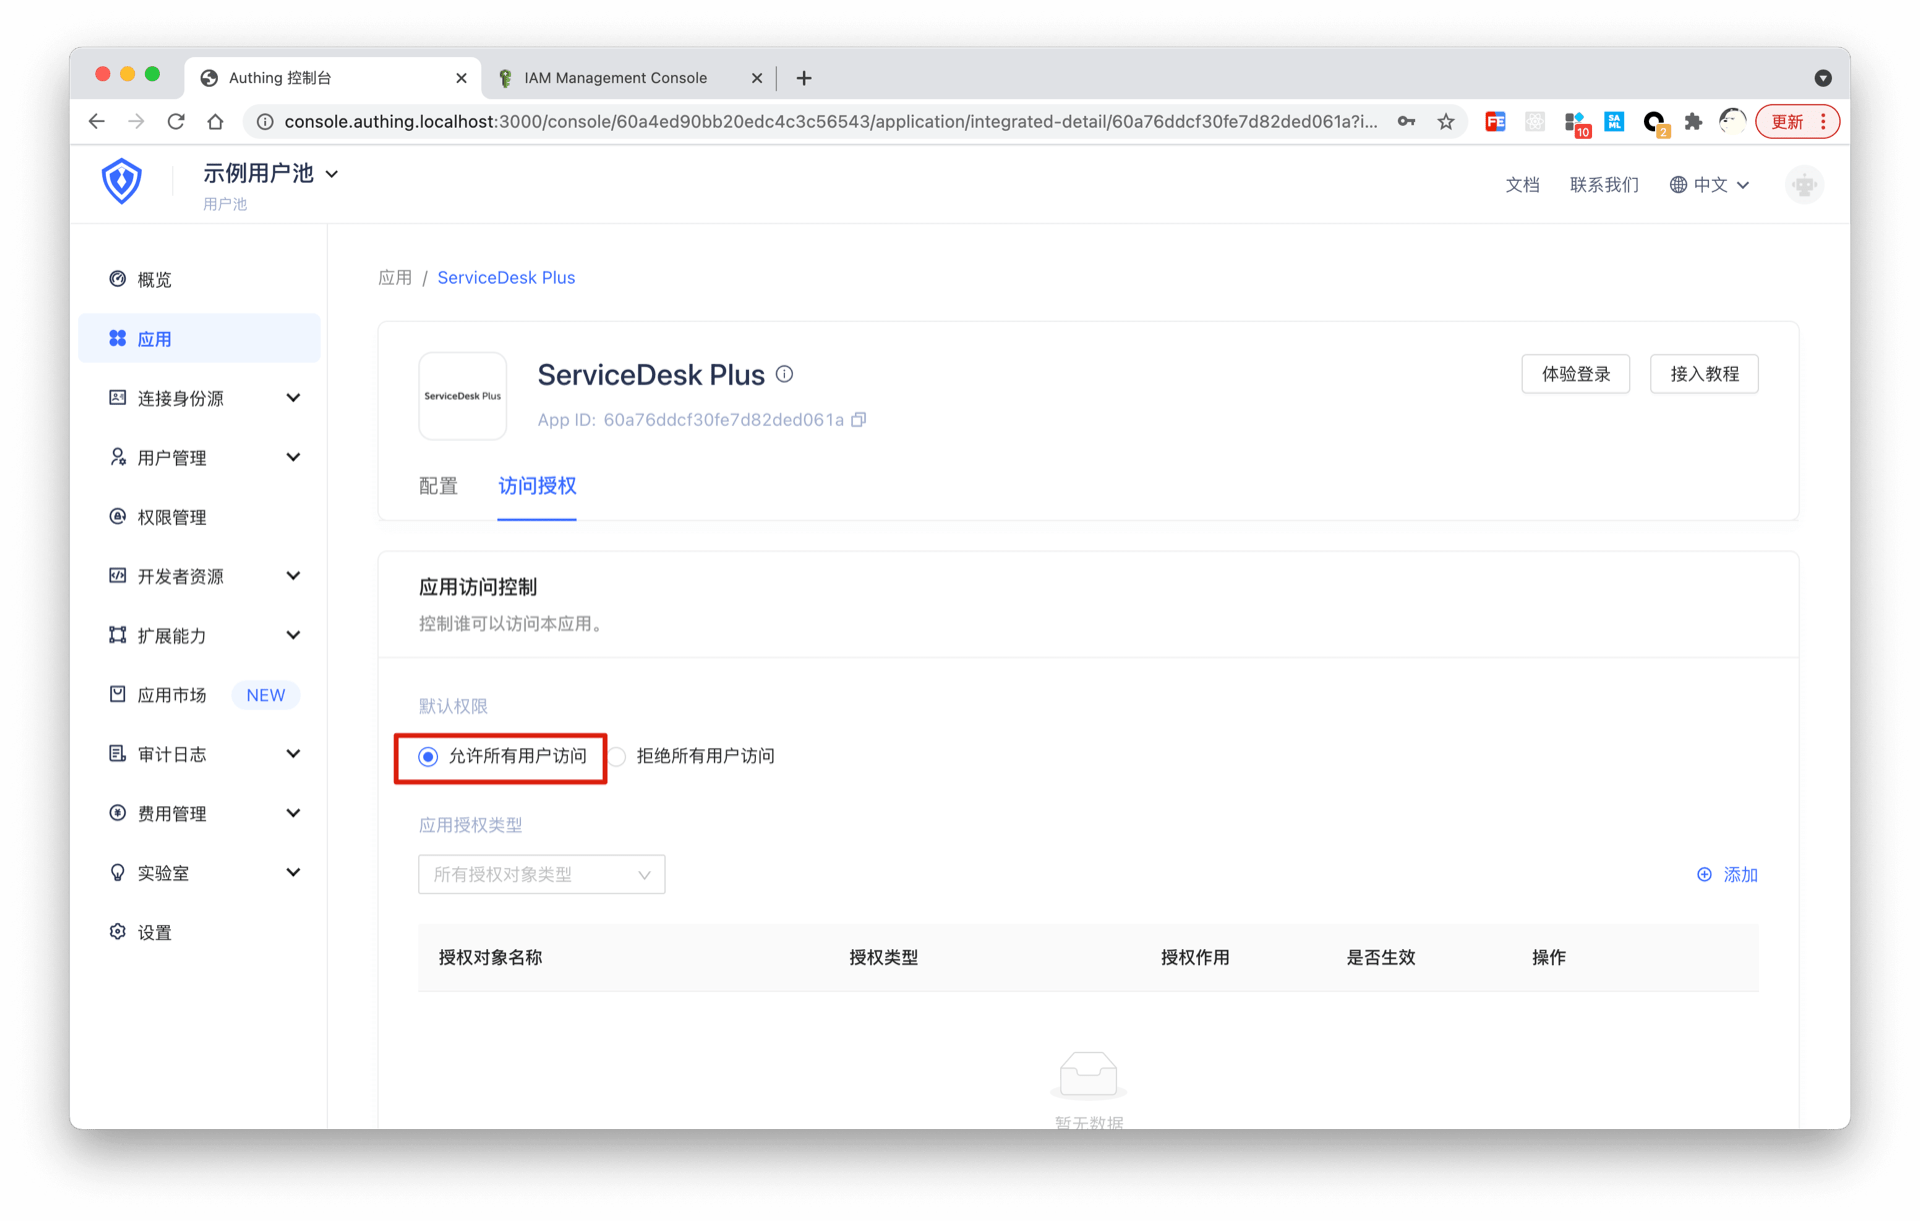Select 拒绝所有用户访问 radio button

coord(618,757)
